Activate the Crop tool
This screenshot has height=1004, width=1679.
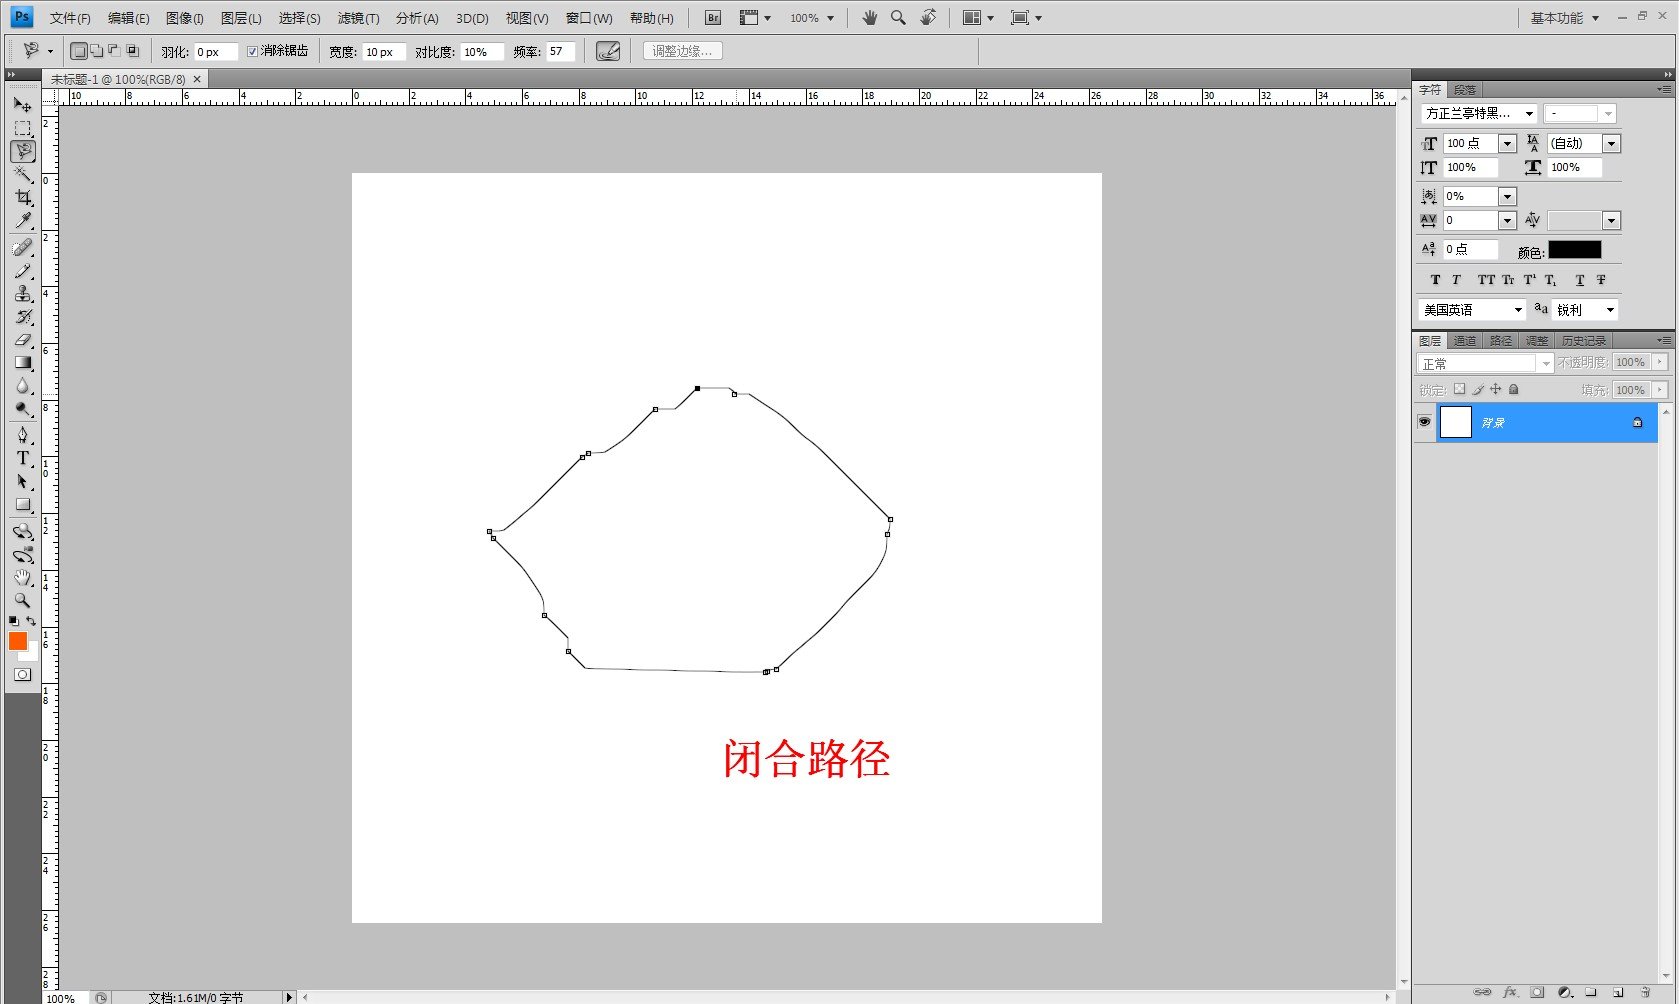click(x=22, y=198)
